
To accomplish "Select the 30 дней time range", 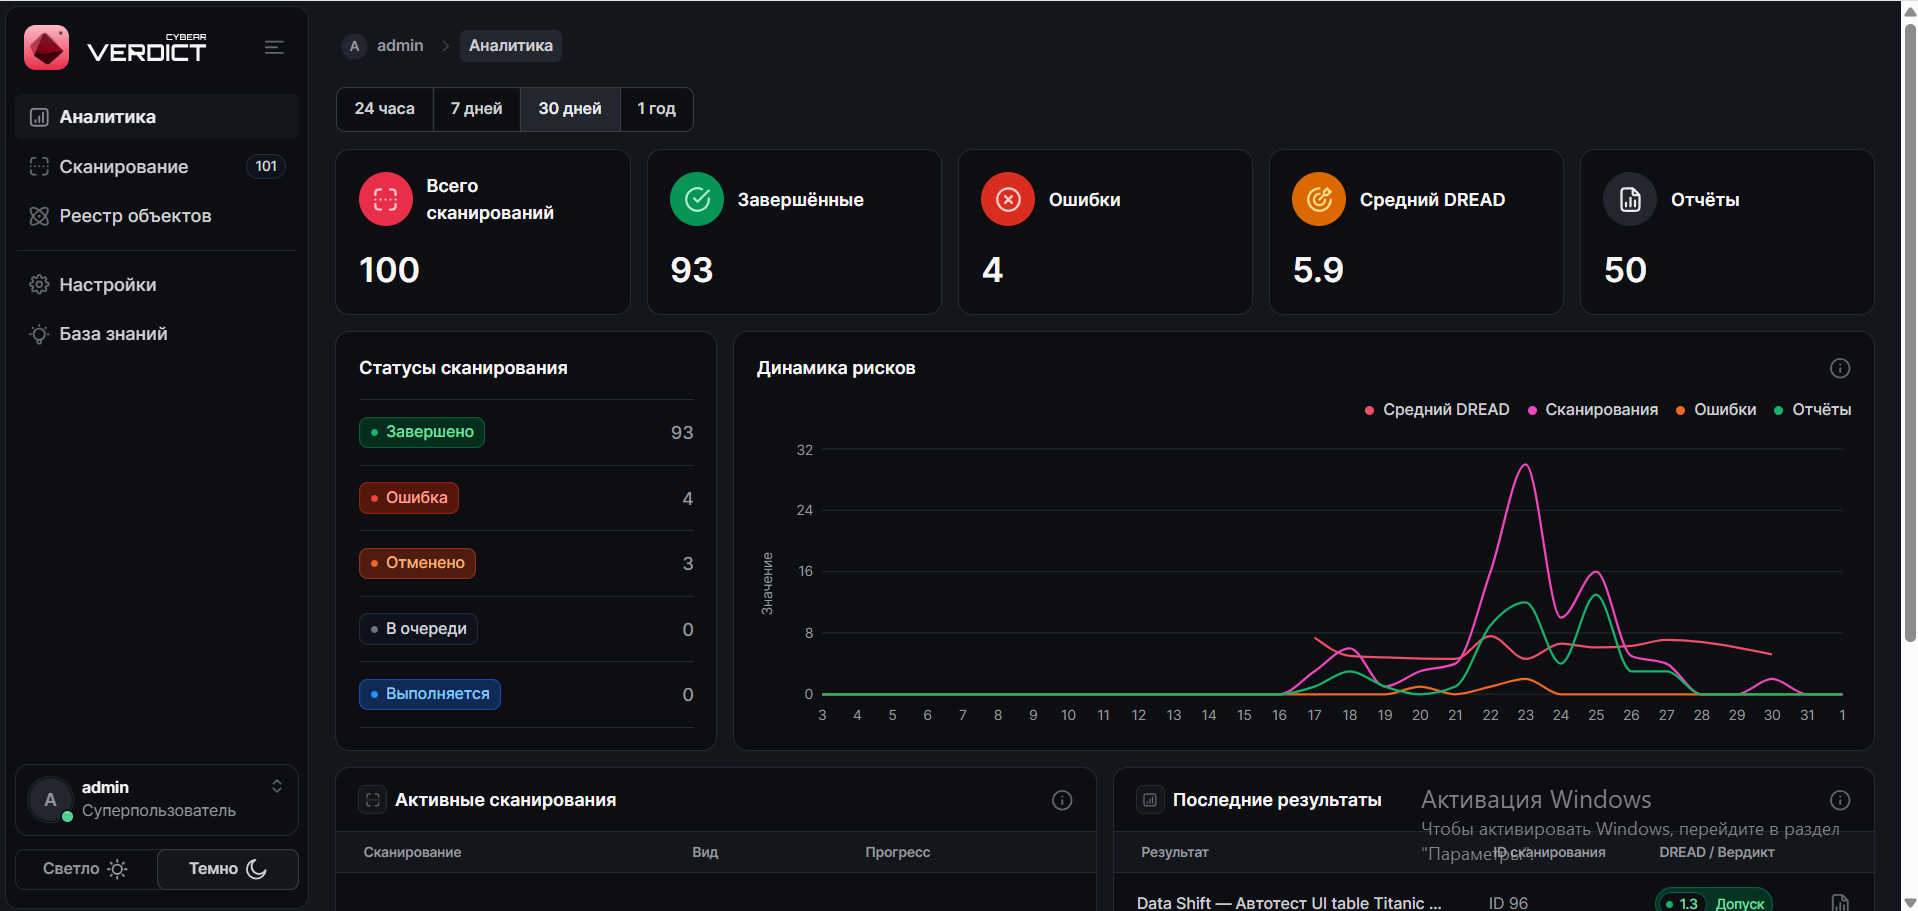I will tap(570, 109).
